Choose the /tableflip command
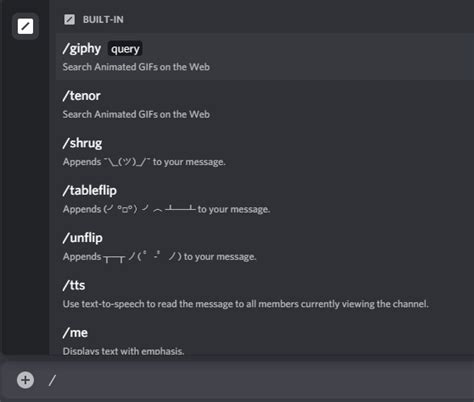The height and width of the screenshot is (402, 474). pyautogui.click(x=265, y=199)
